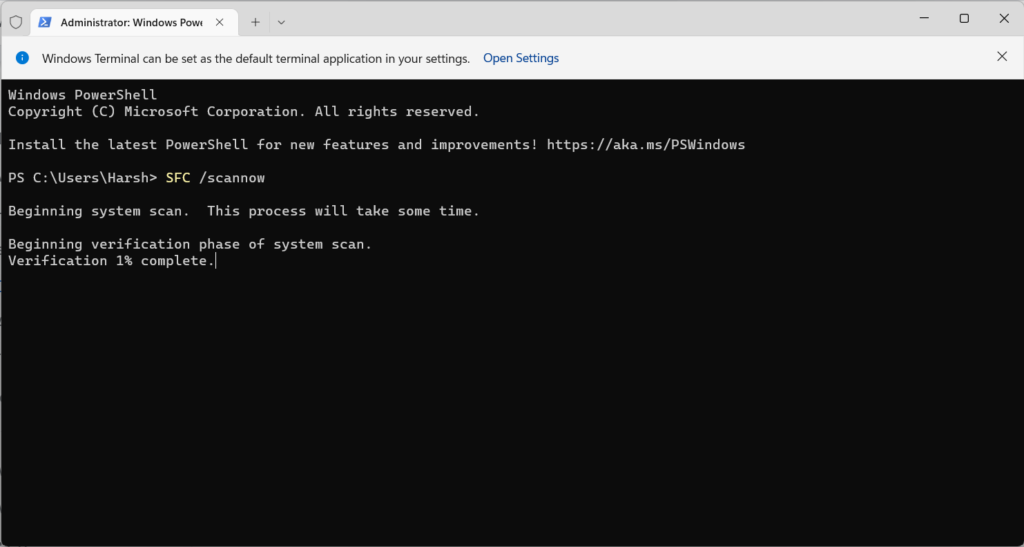
Task: Dismiss the default terminal notification bar
Action: (x=1002, y=57)
